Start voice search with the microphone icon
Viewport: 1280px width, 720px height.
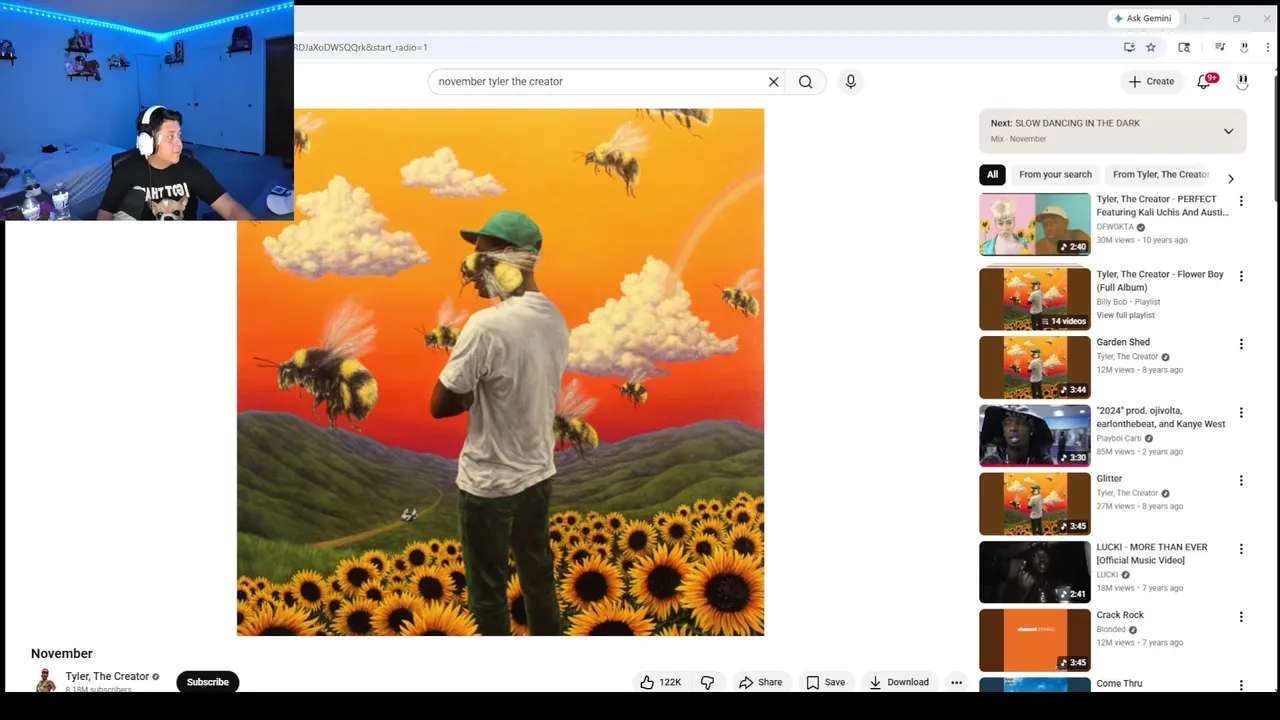point(851,82)
